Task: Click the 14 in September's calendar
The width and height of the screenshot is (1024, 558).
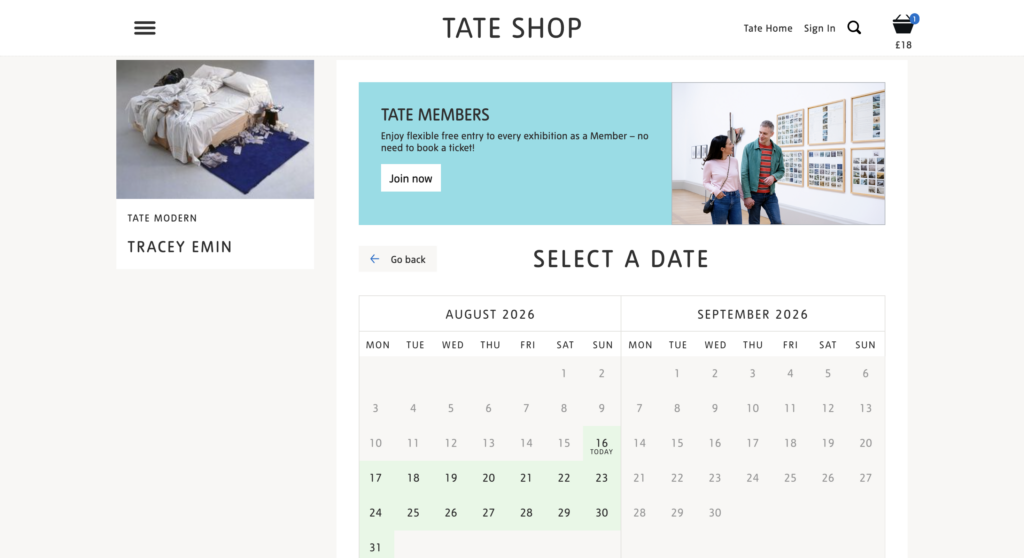Action: pyautogui.click(x=639, y=444)
